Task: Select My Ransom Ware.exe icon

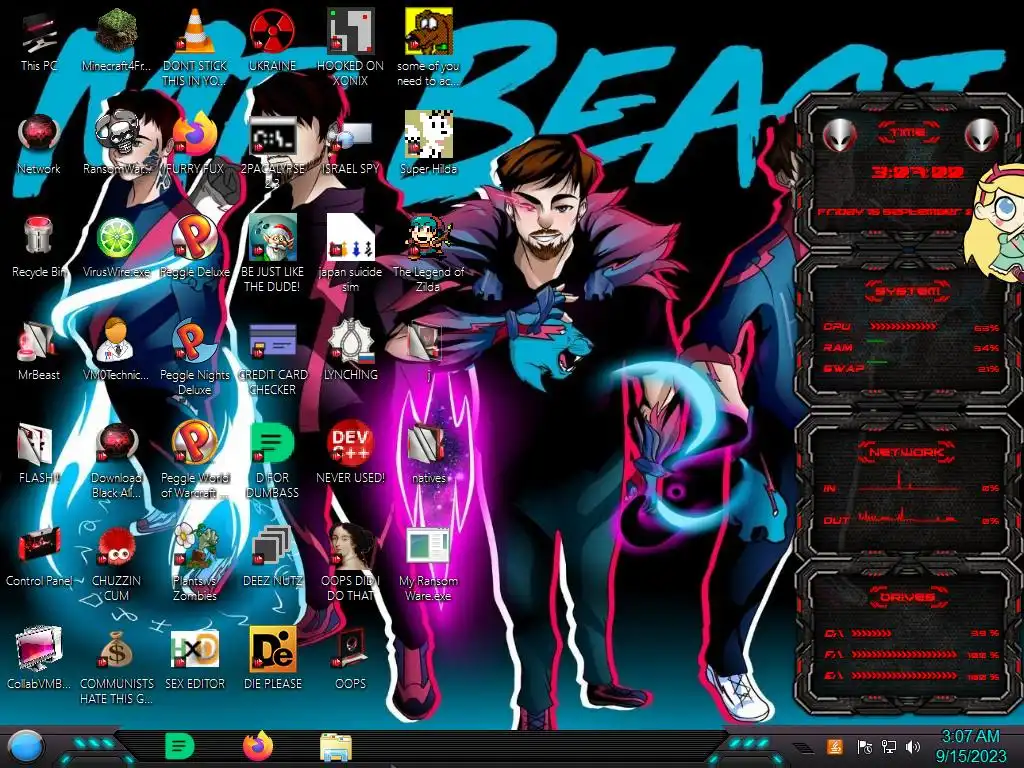Action: click(428, 563)
